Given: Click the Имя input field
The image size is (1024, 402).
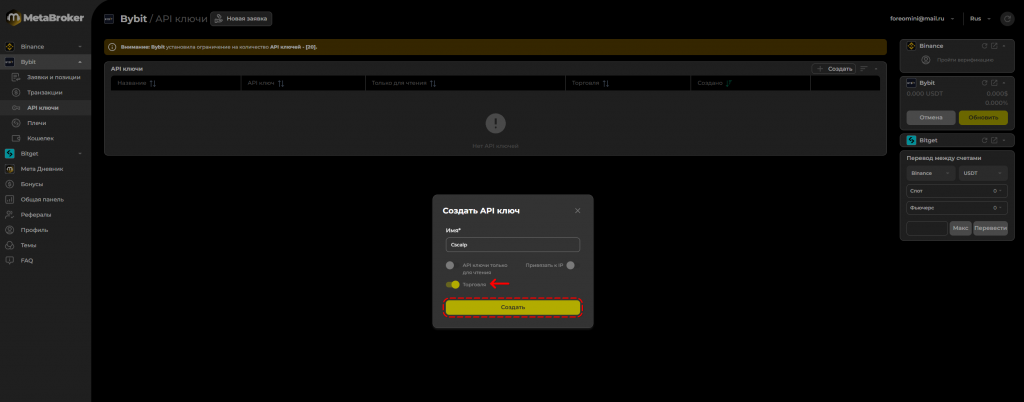Looking at the screenshot, I should pyautogui.click(x=513, y=245).
